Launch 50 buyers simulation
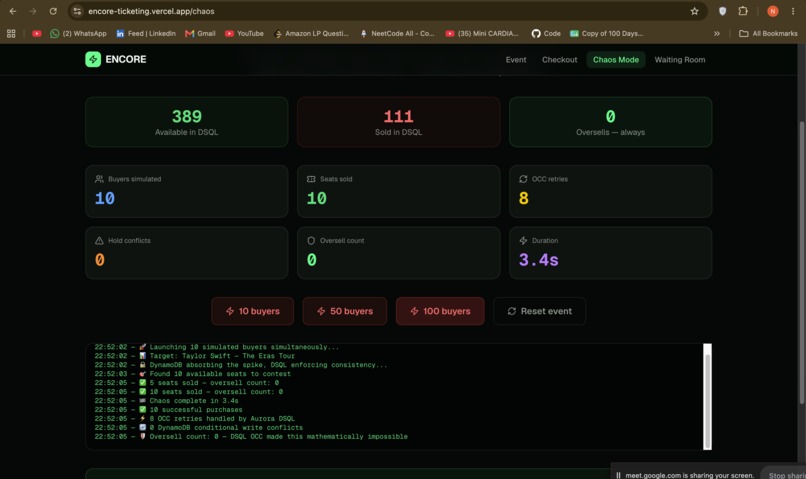 click(x=344, y=311)
